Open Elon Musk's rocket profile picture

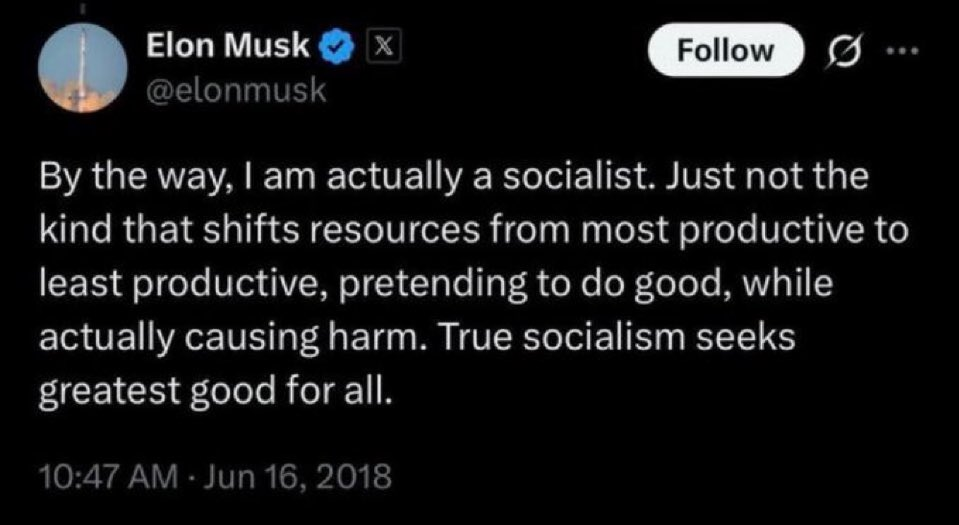[83, 69]
